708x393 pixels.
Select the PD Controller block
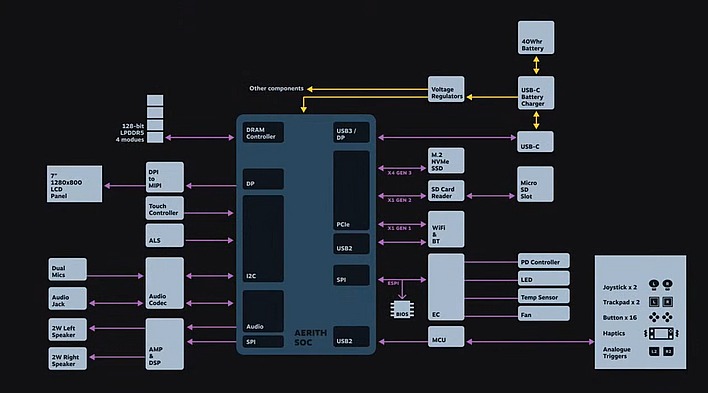pos(544,261)
